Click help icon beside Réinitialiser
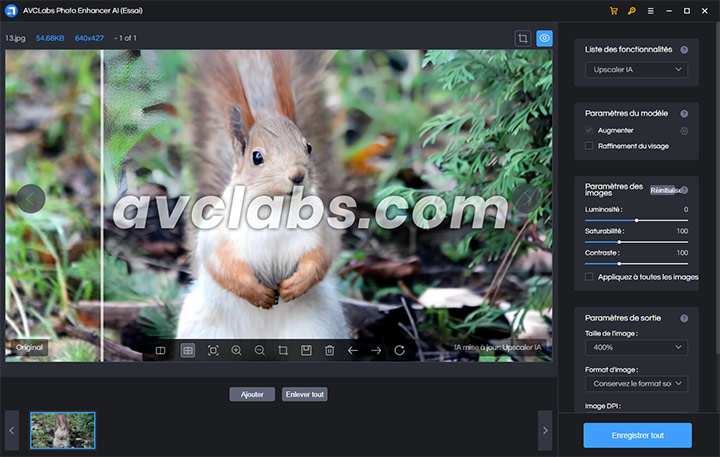720x457 pixels. (x=684, y=190)
